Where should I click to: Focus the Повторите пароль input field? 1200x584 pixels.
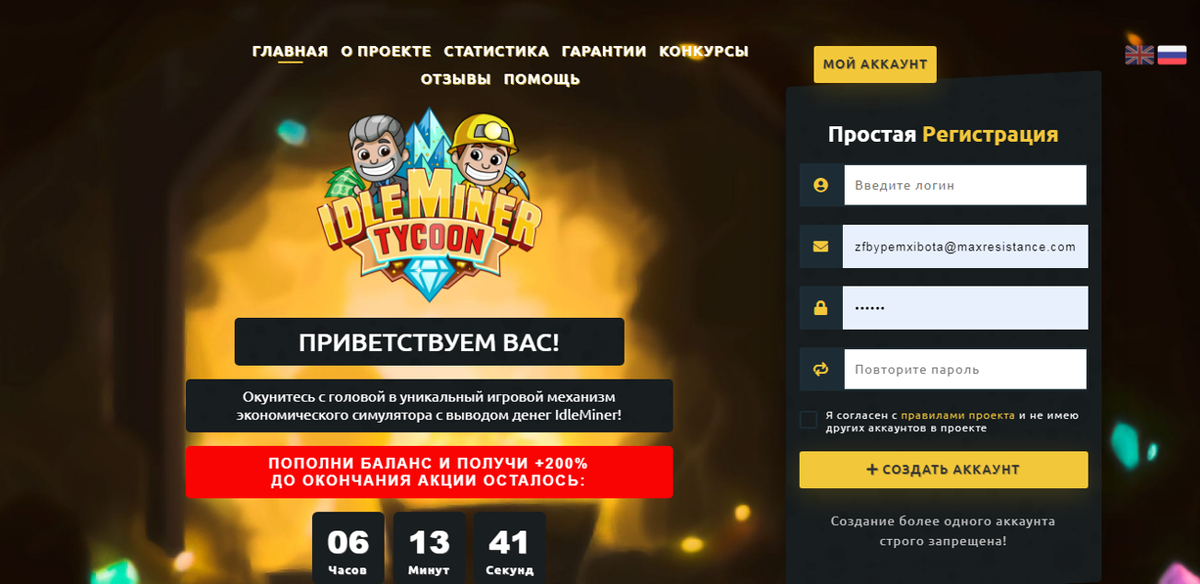click(x=965, y=369)
